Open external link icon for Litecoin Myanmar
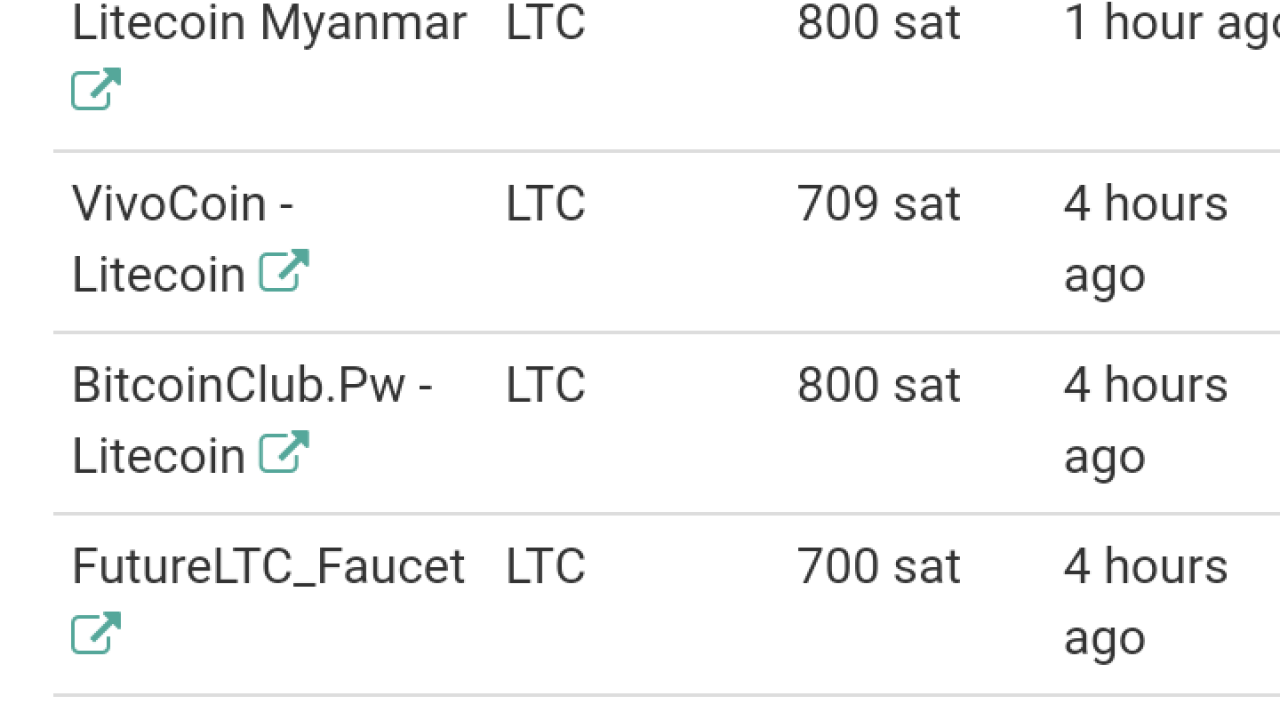This screenshot has width=1280, height=720. 96,90
